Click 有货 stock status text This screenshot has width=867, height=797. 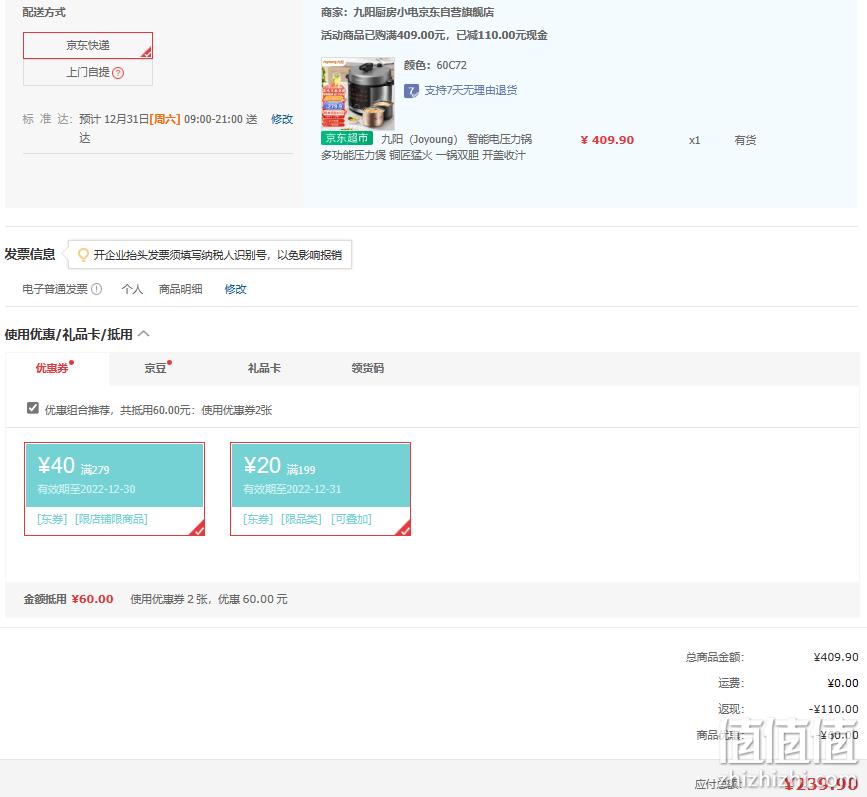745,140
